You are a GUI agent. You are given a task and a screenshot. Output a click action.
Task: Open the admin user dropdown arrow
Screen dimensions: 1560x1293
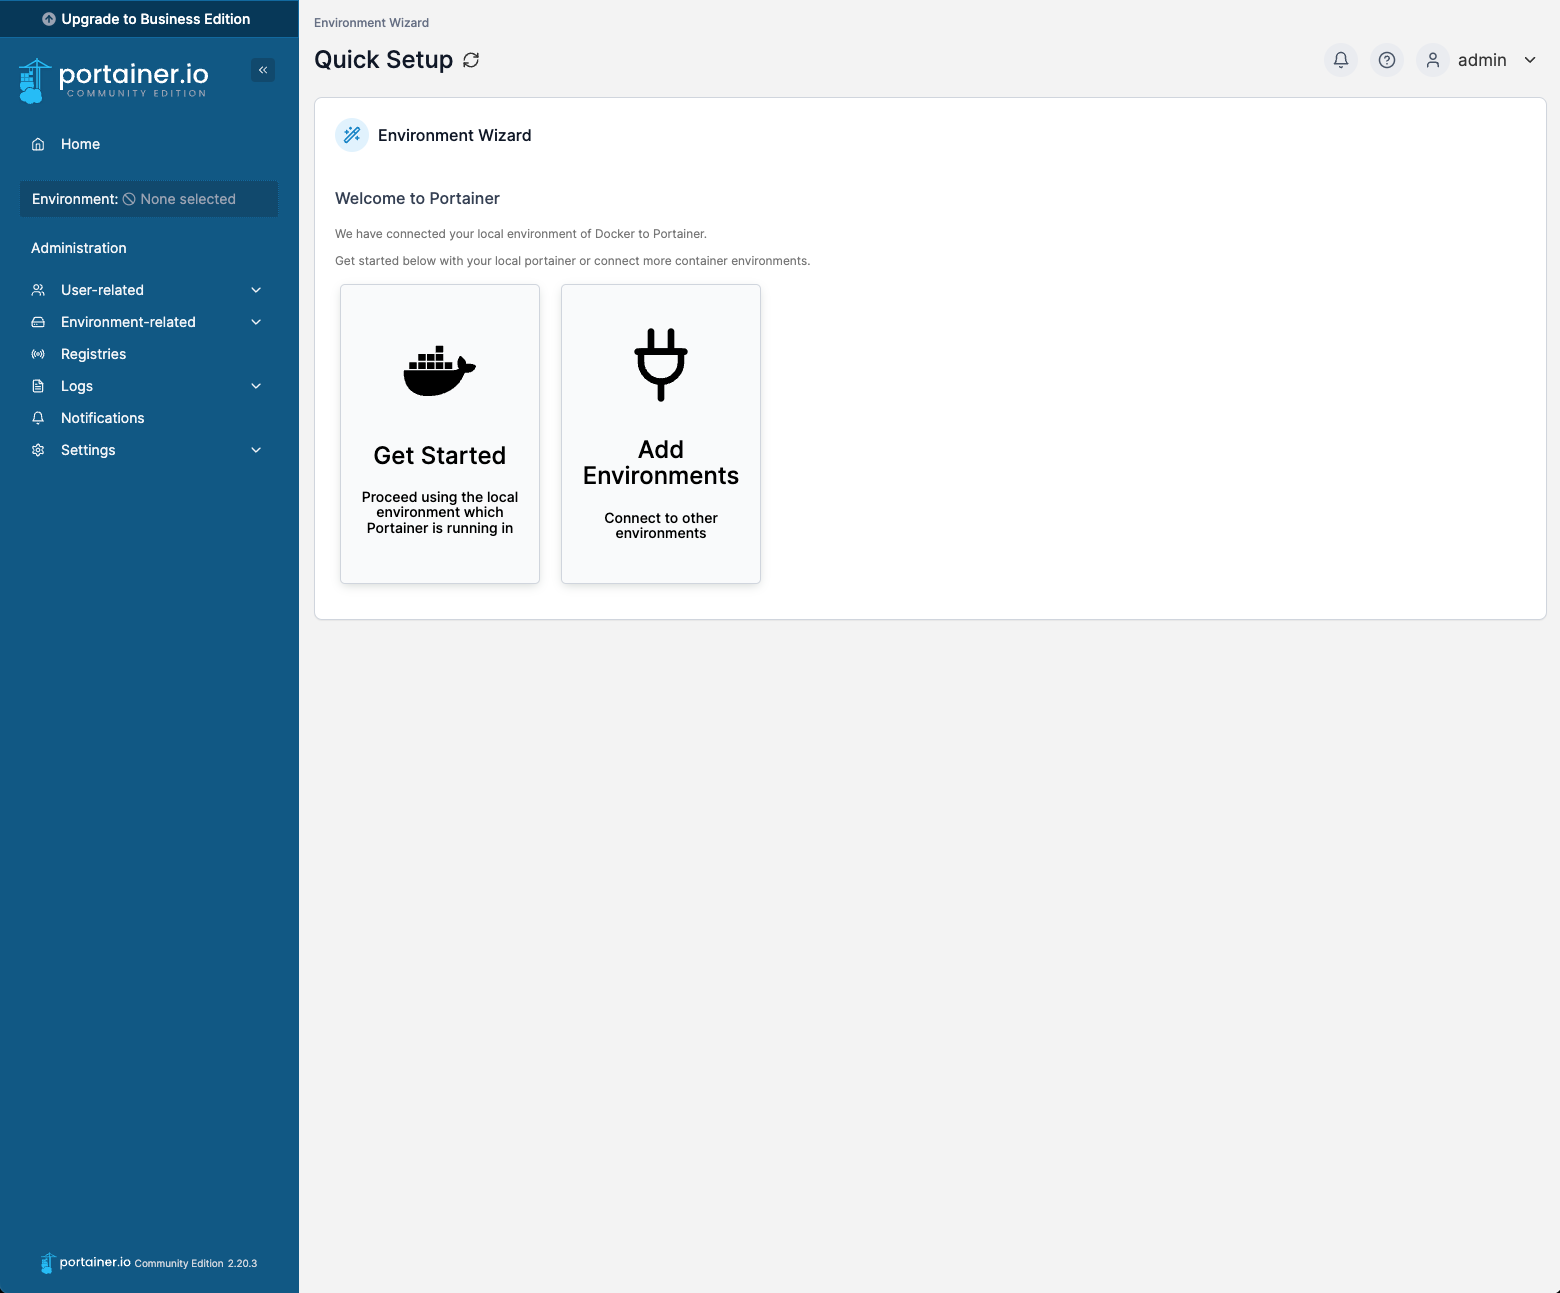pyautogui.click(x=1530, y=60)
